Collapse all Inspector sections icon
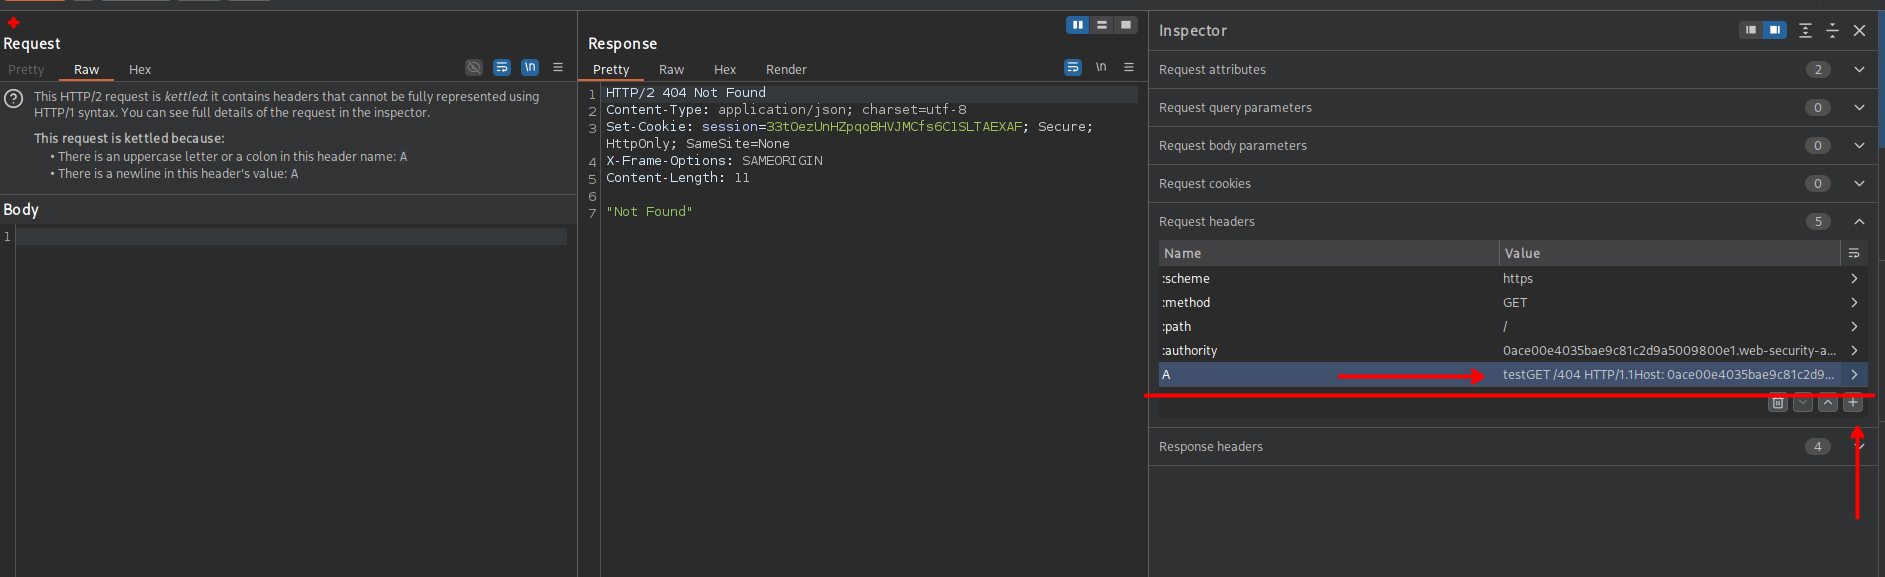 (1832, 31)
